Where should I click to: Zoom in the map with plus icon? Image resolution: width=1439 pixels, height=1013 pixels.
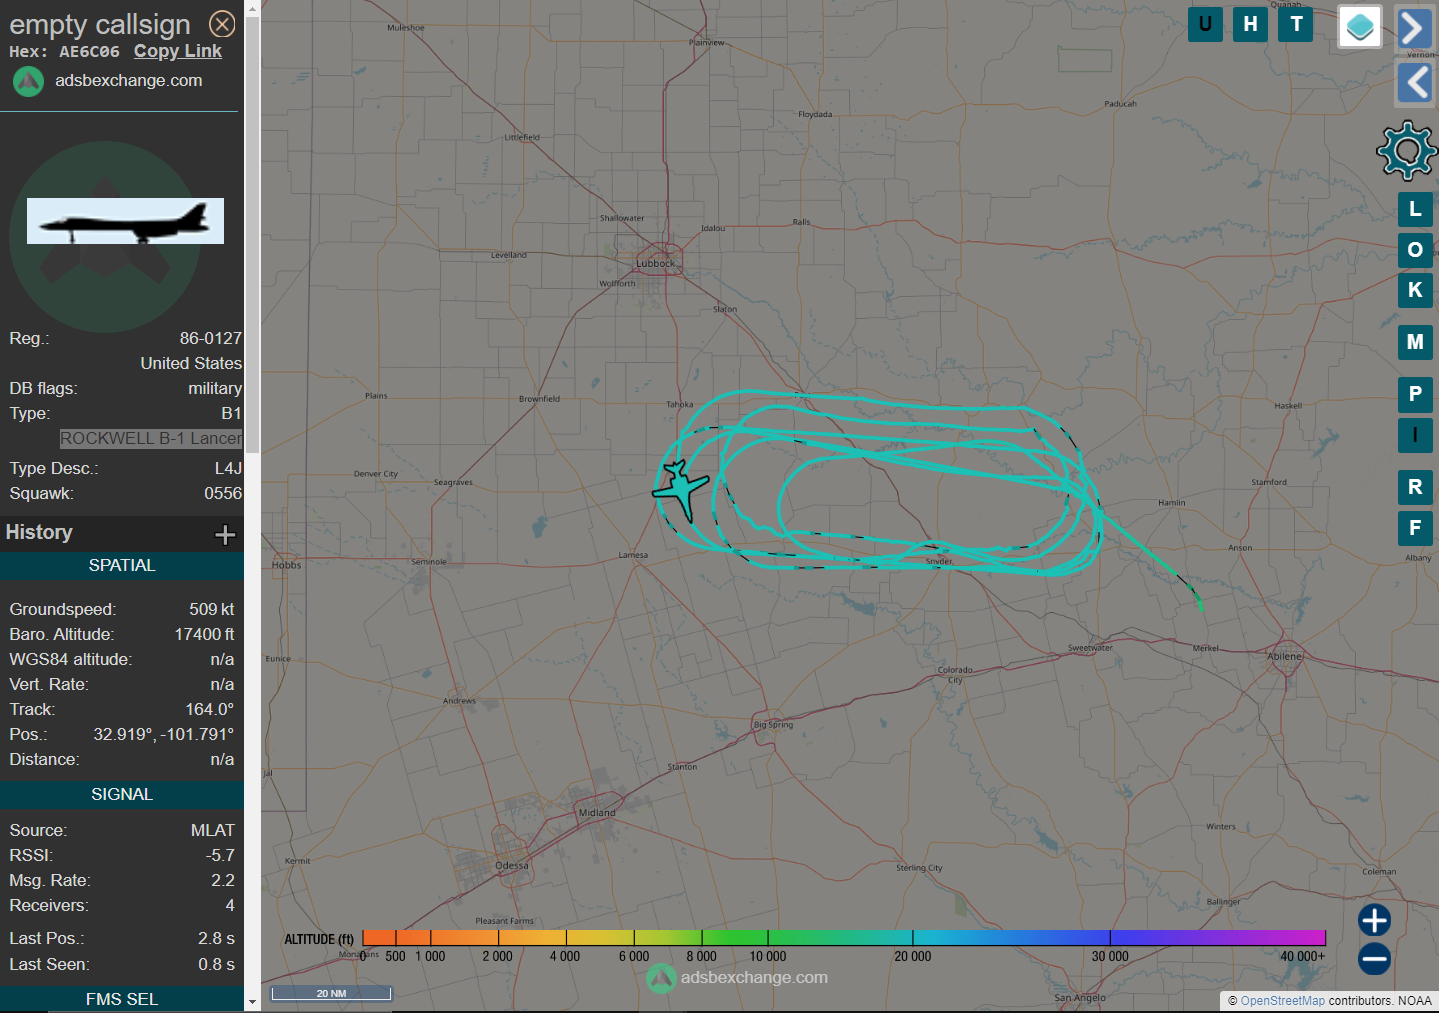1374,920
